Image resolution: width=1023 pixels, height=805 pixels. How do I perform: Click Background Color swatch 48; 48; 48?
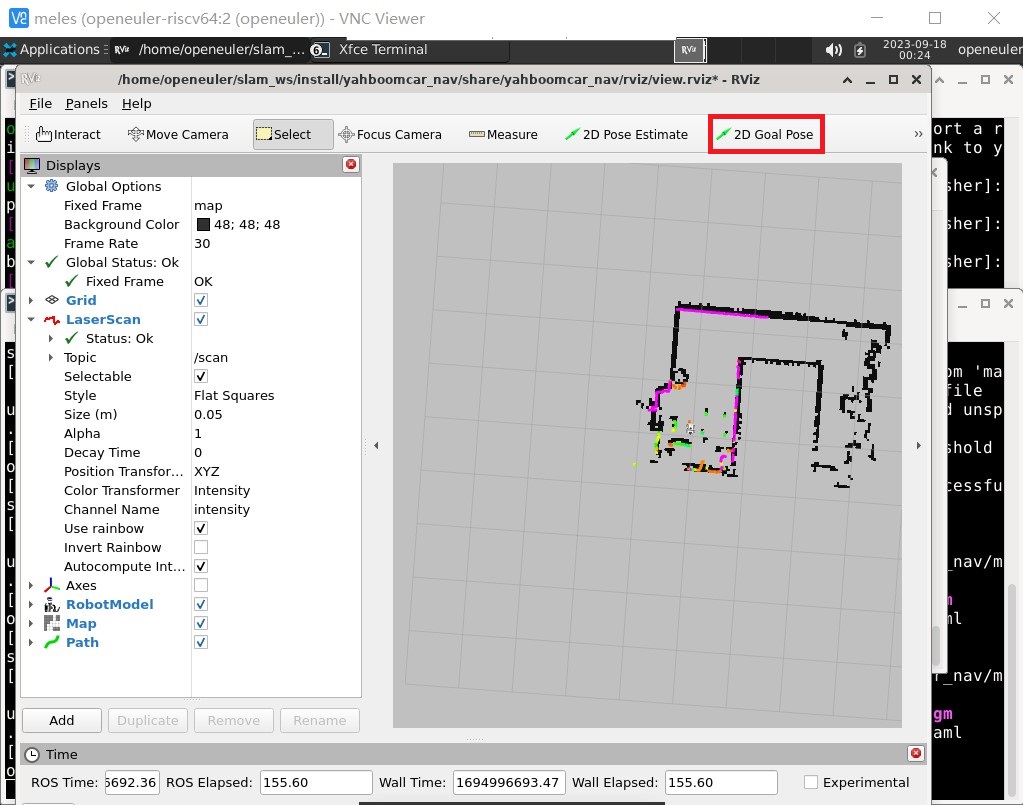pyautogui.click(x=204, y=224)
